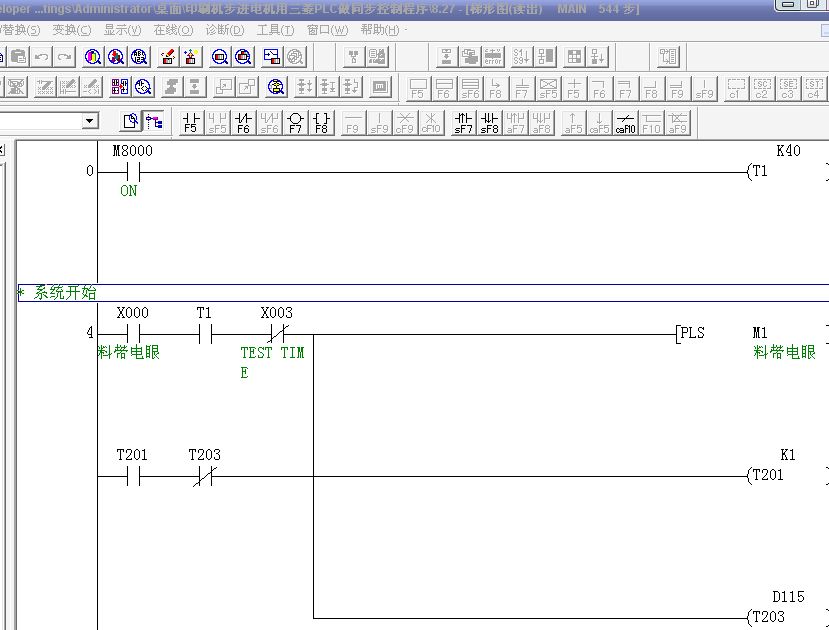Screen dimensions: 829x630
Task: Insert a falling pulse contact (sF8)
Action: pyautogui.click(x=489, y=122)
